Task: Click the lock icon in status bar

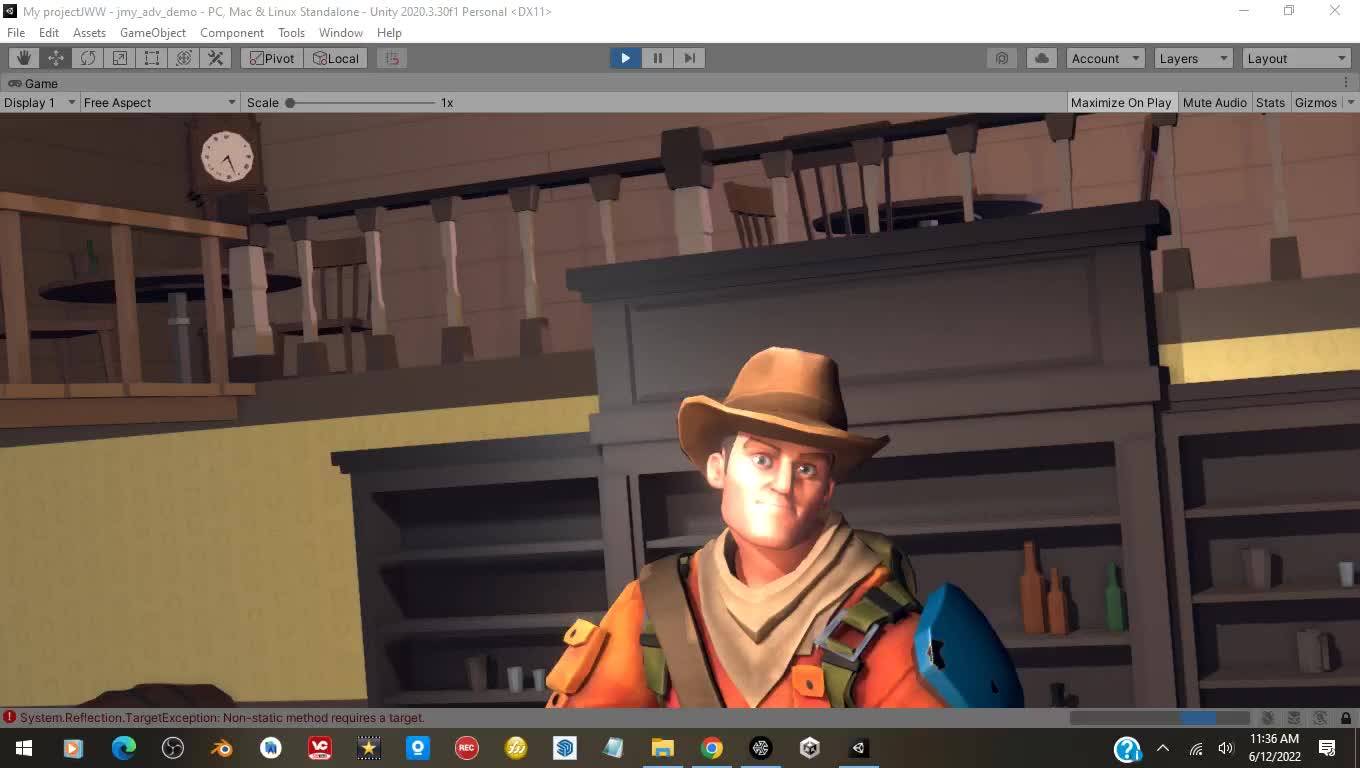Action: pos(1346,717)
